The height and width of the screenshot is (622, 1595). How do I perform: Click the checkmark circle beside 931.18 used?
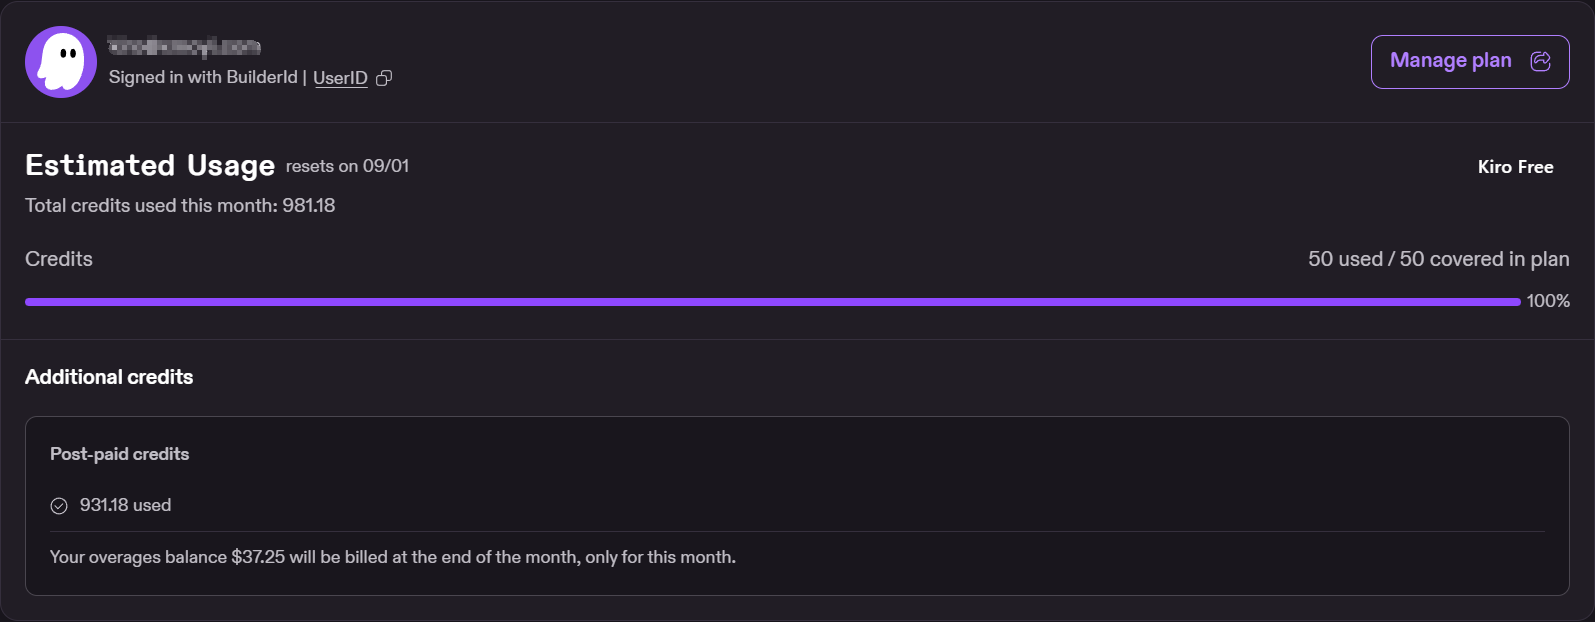point(59,506)
